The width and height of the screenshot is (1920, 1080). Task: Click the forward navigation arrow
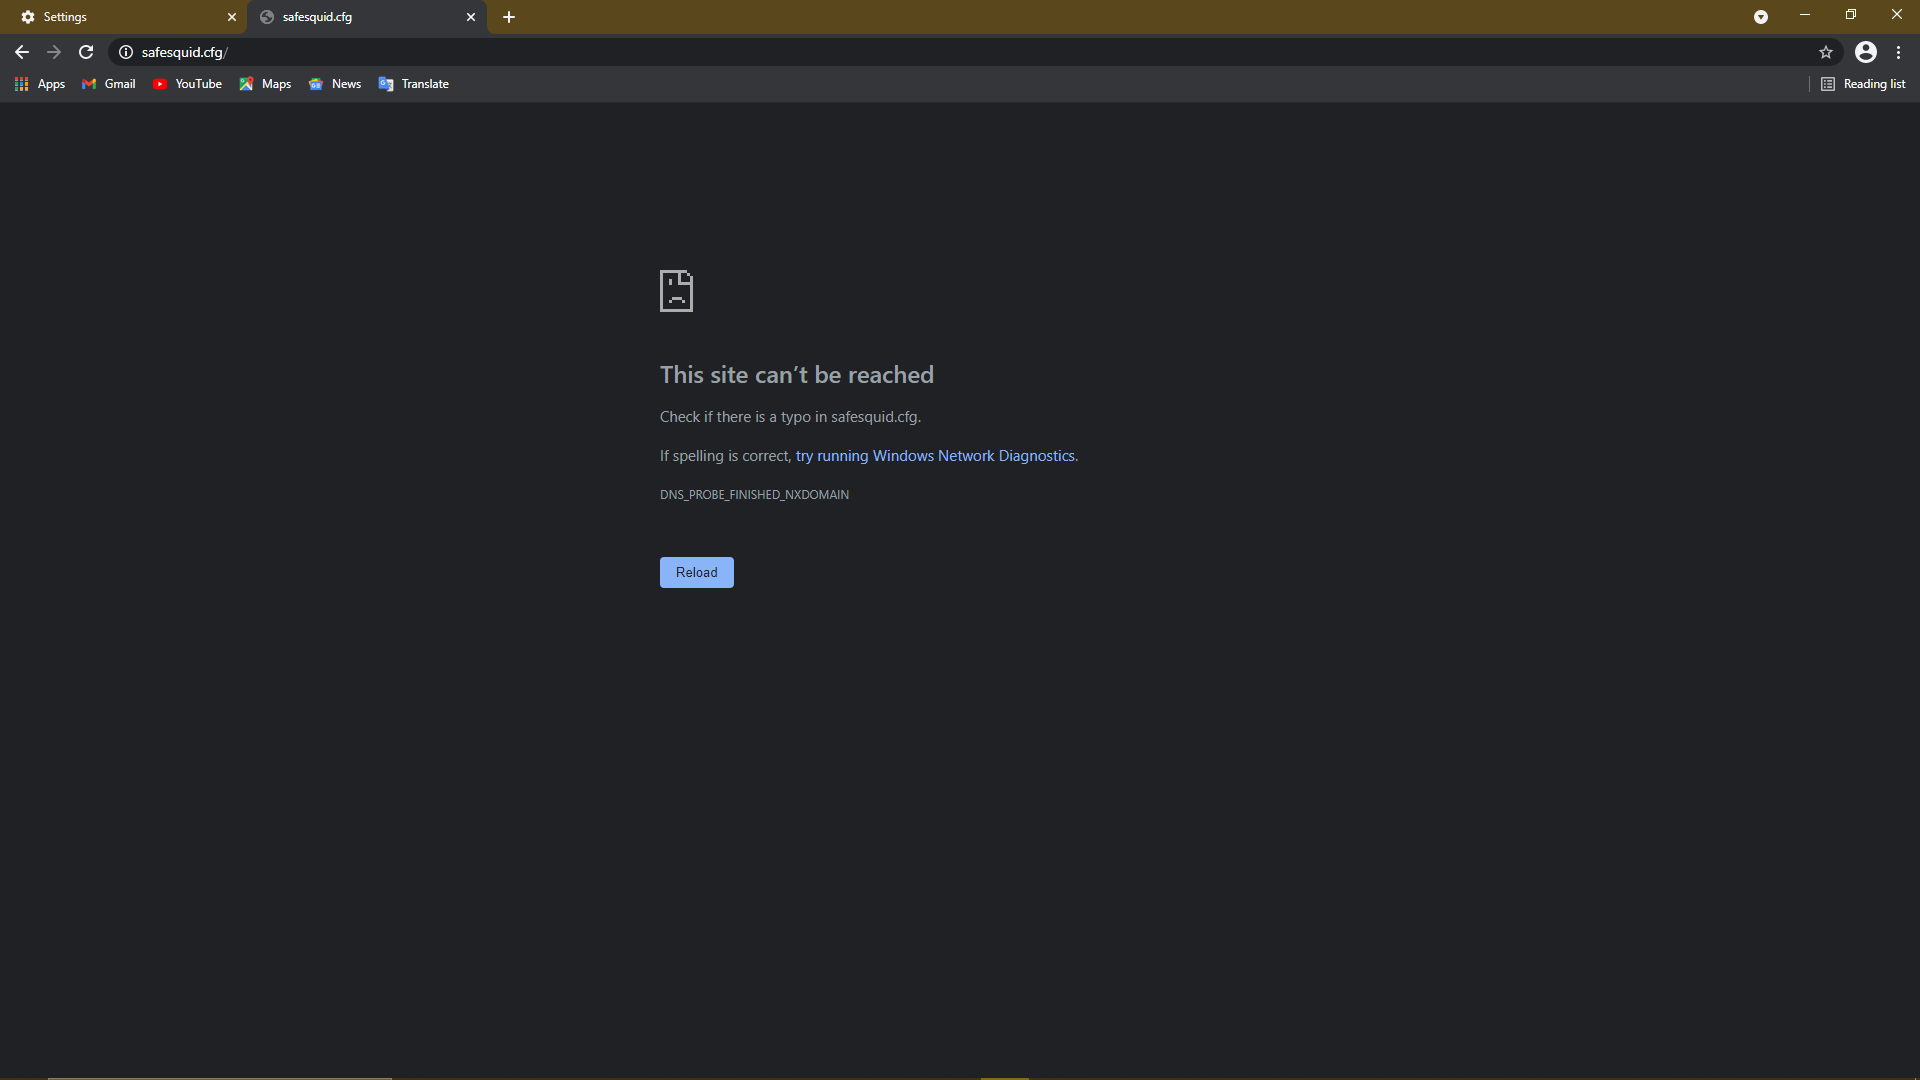tap(54, 52)
